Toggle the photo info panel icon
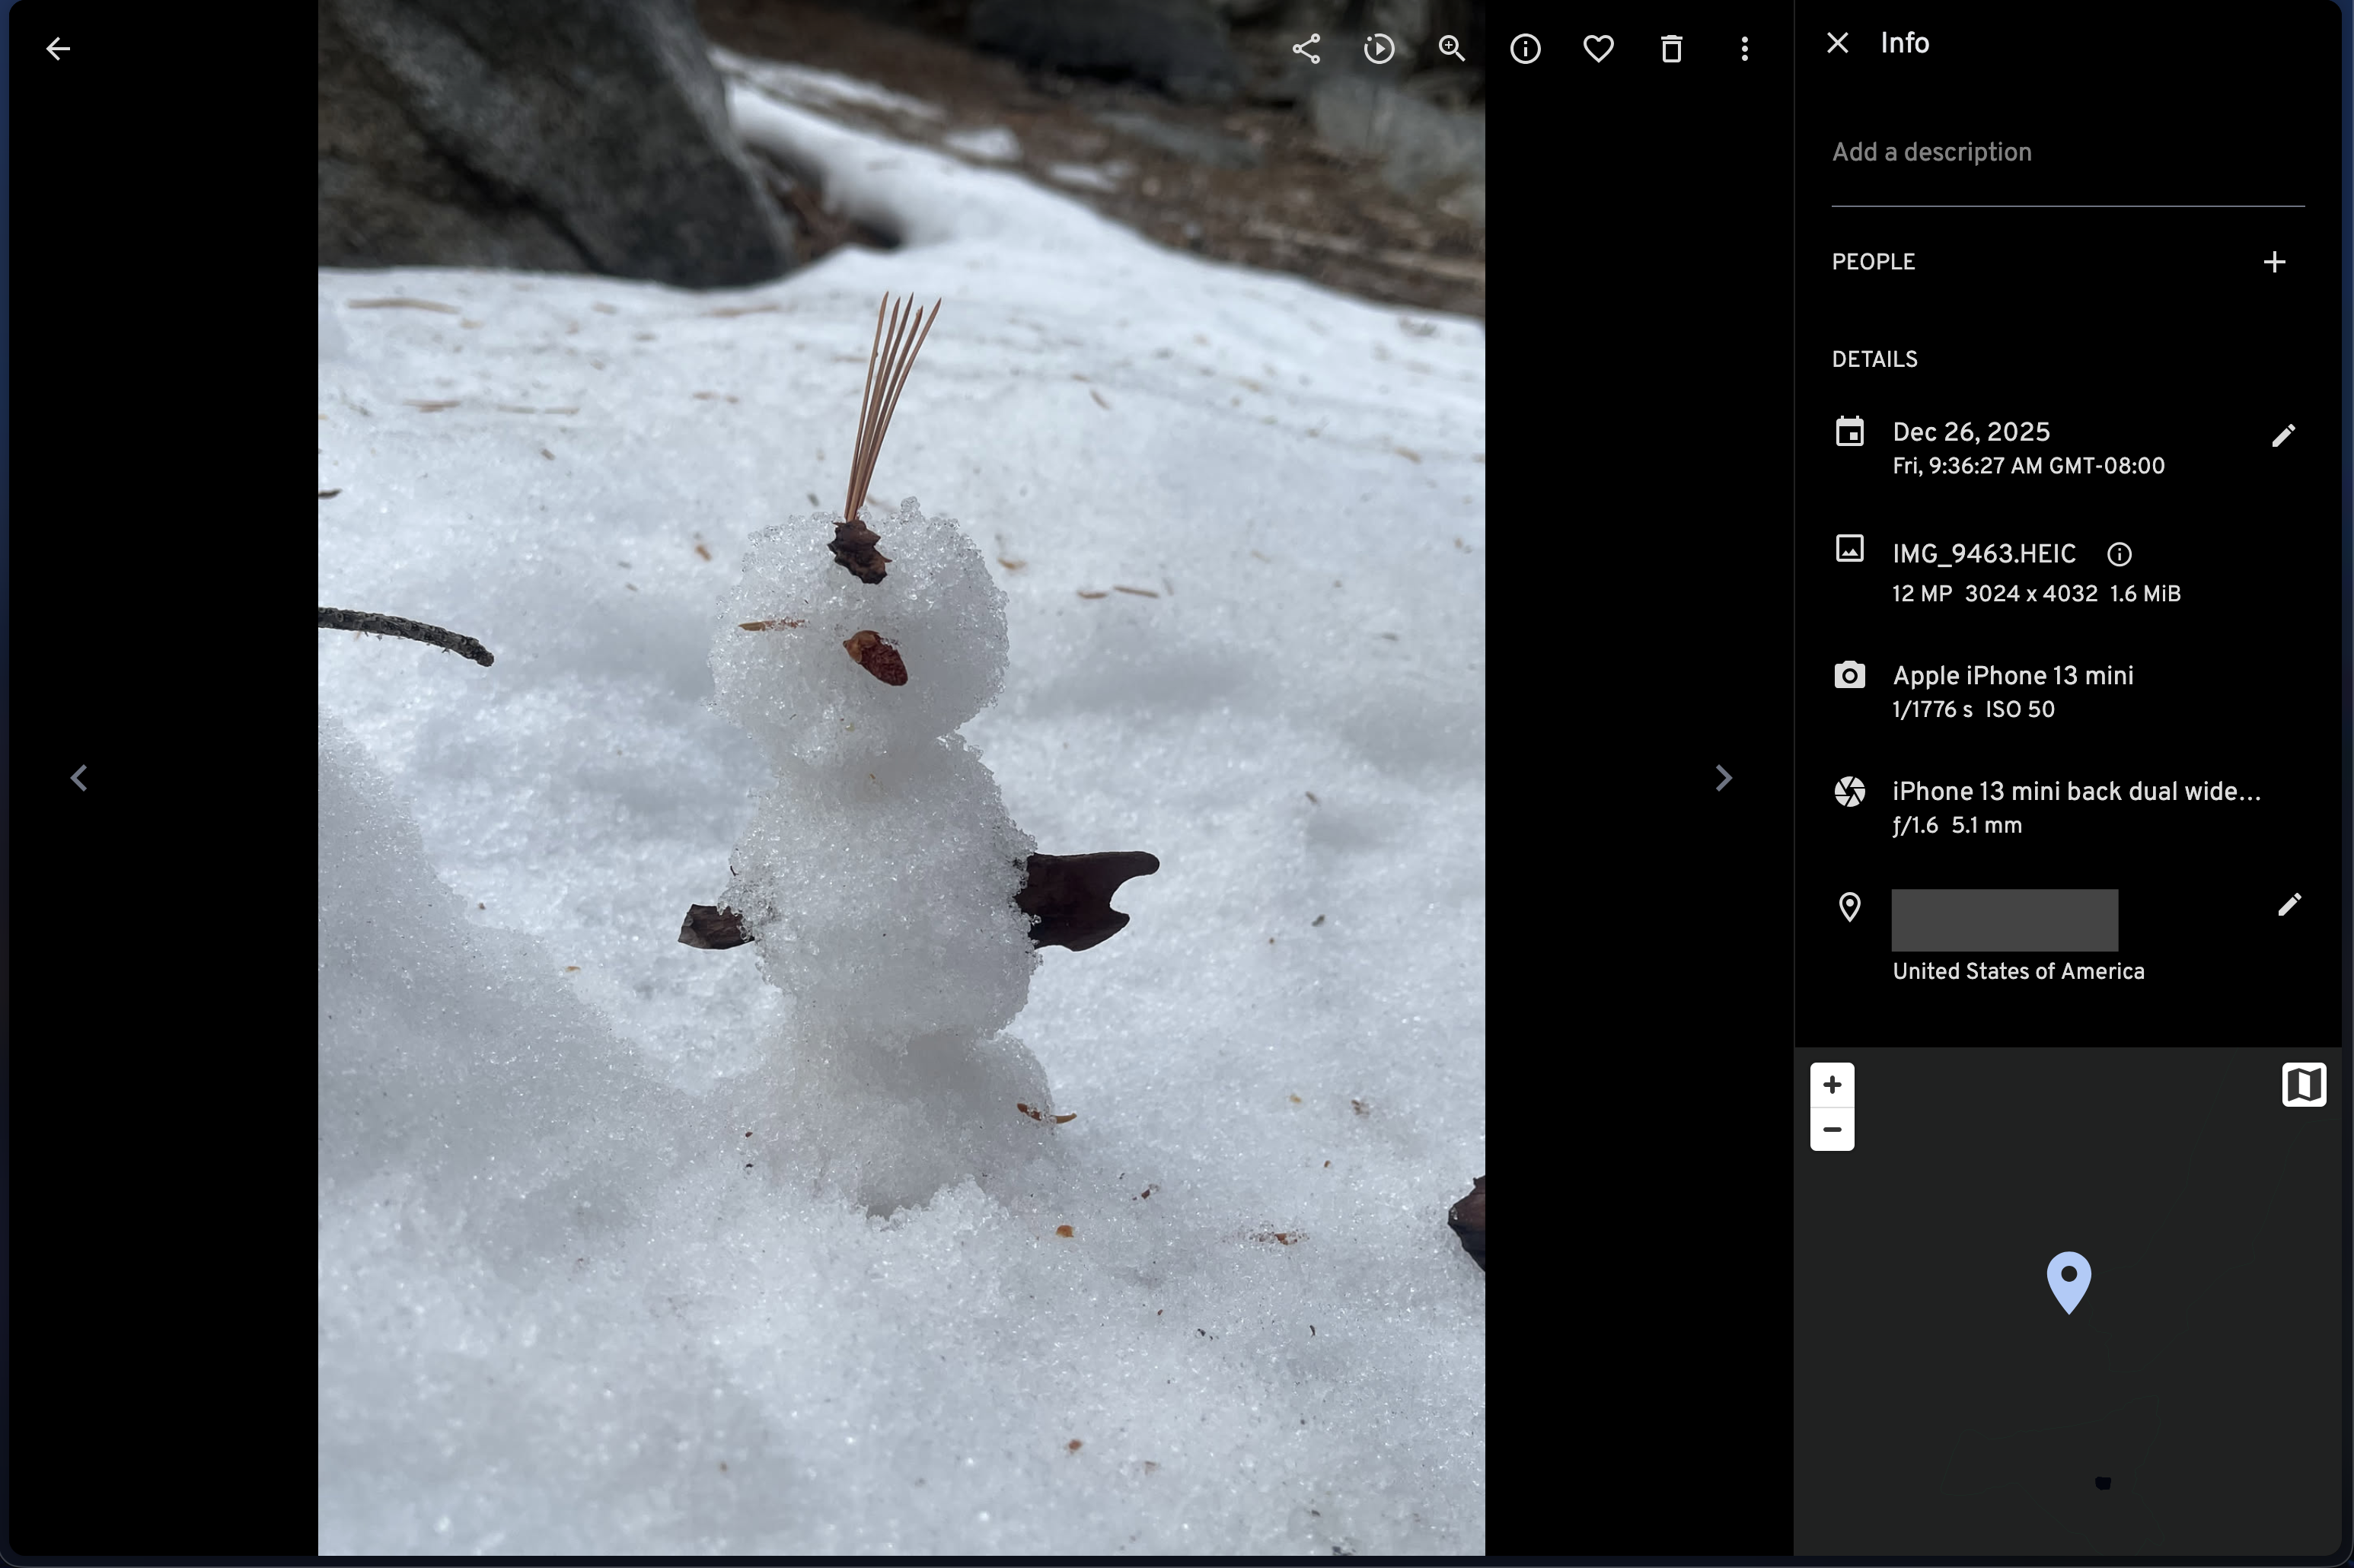This screenshot has width=2354, height=1568. pos(1525,48)
